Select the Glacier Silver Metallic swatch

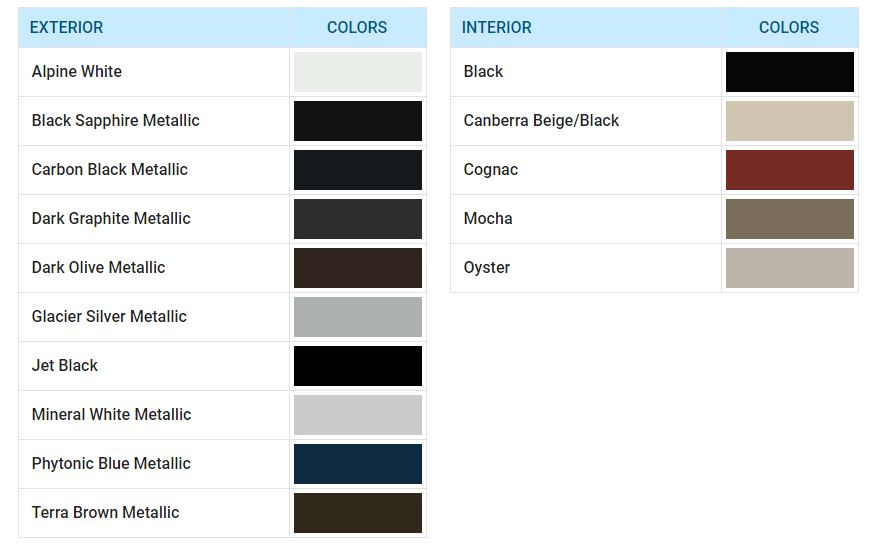click(x=357, y=317)
